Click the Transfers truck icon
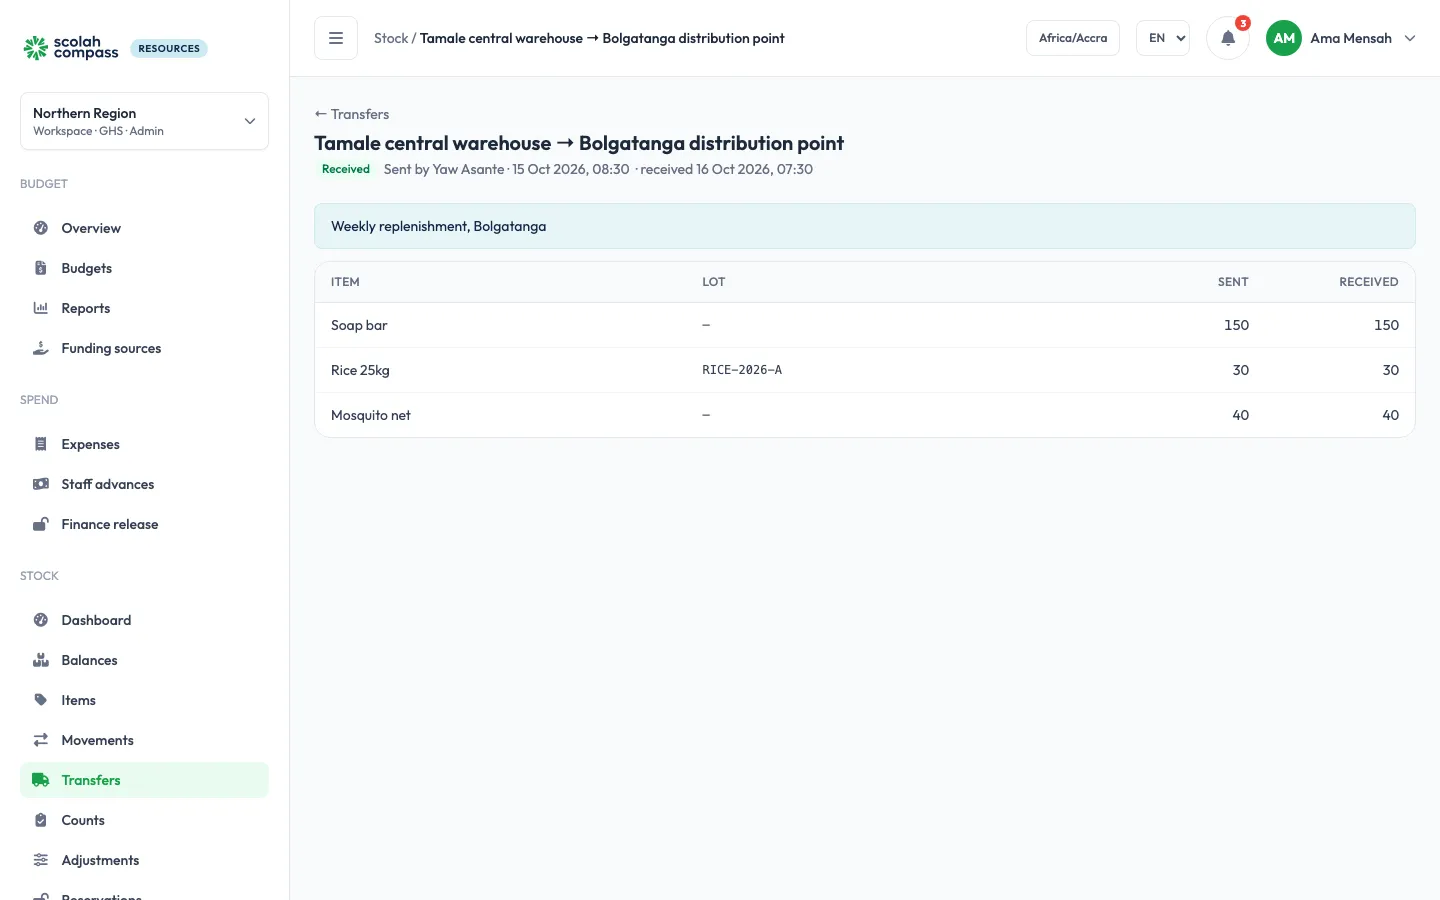Image resolution: width=1440 pixels, height=900 pixels. (41, 780)
